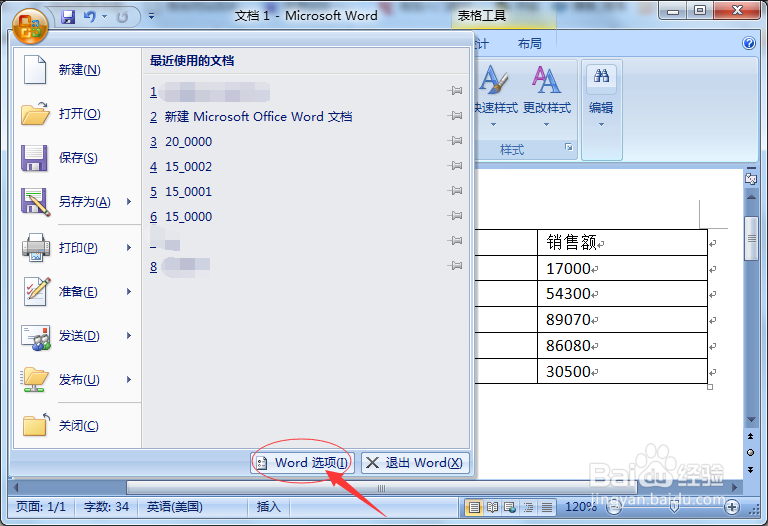Click the 销售额 table header cell
Viewport: 768px width, 526px height.
[622, 242]
